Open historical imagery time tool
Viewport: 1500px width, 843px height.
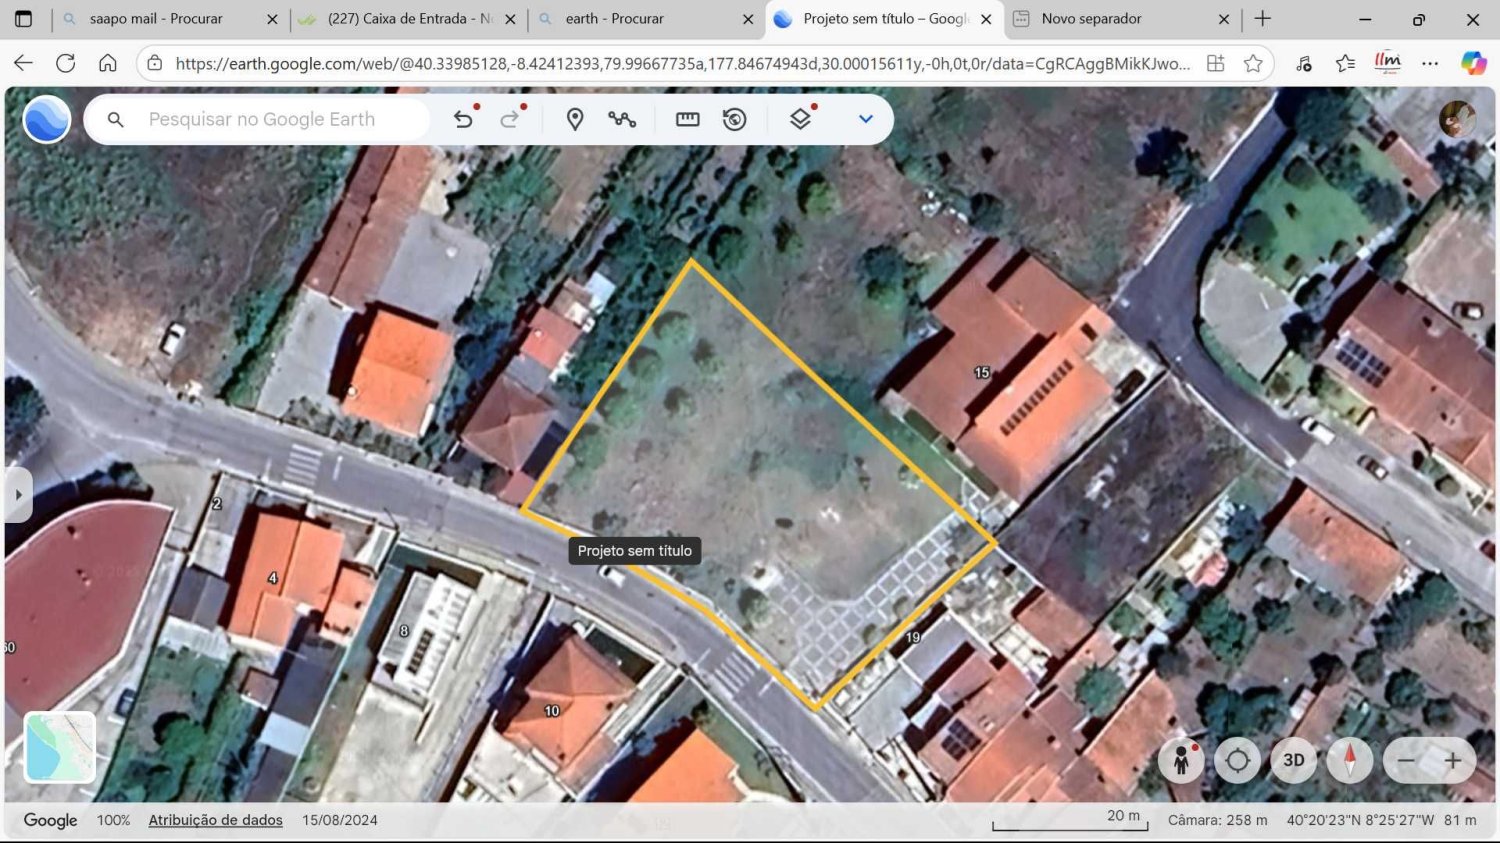coord(735,118)
